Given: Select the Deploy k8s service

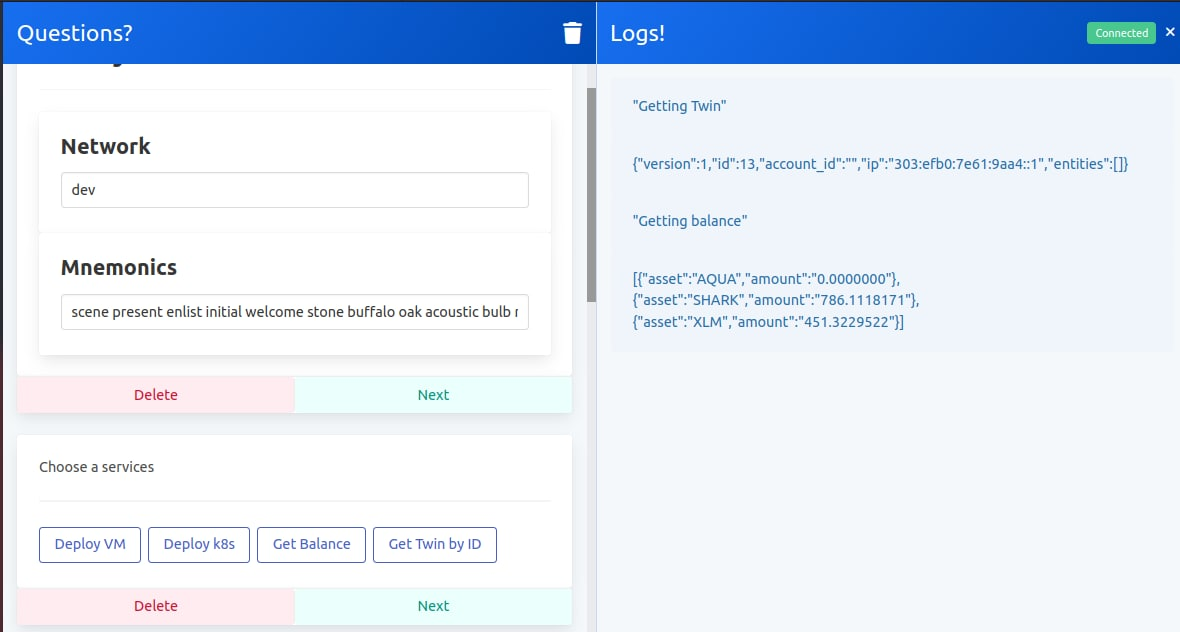Looking at the screenshot, I should (x=198, y=544).
